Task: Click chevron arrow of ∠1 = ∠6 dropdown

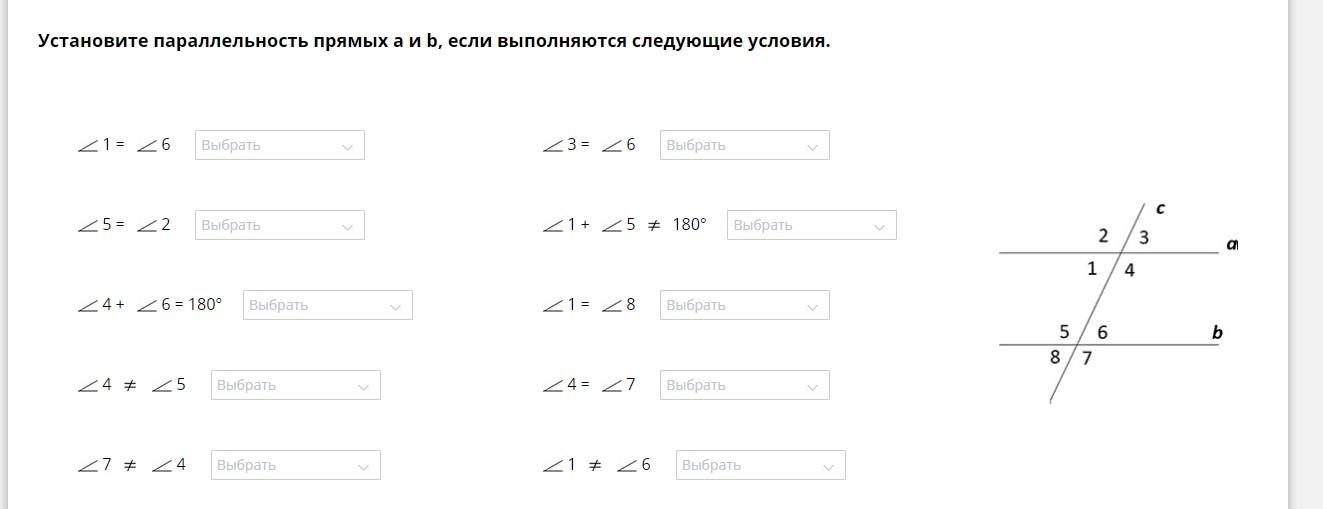Action: point(347,146)
